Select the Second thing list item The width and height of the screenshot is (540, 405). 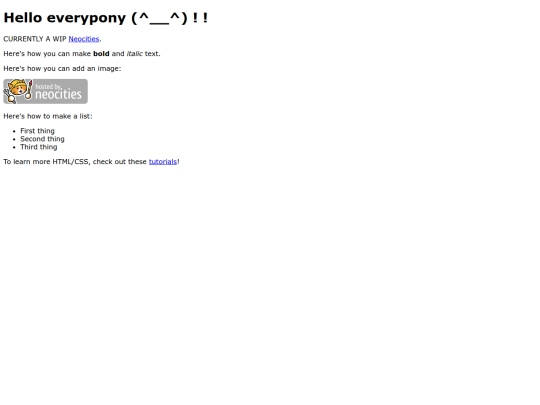click(x=42, y=139)
